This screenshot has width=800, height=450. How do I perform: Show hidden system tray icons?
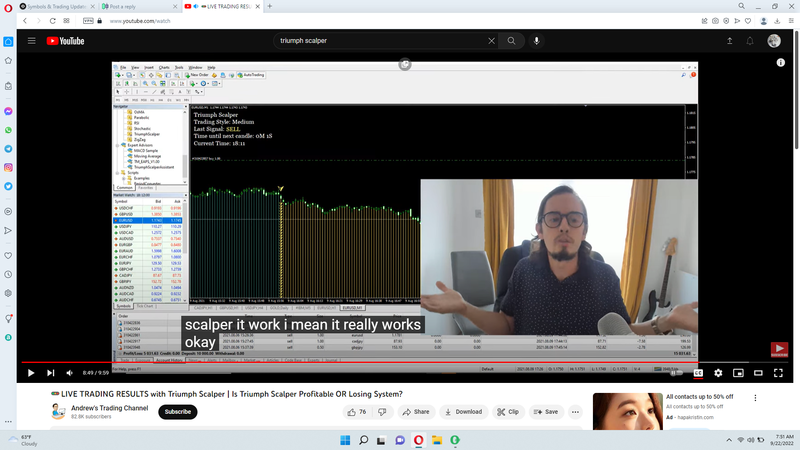click(729, 440)
